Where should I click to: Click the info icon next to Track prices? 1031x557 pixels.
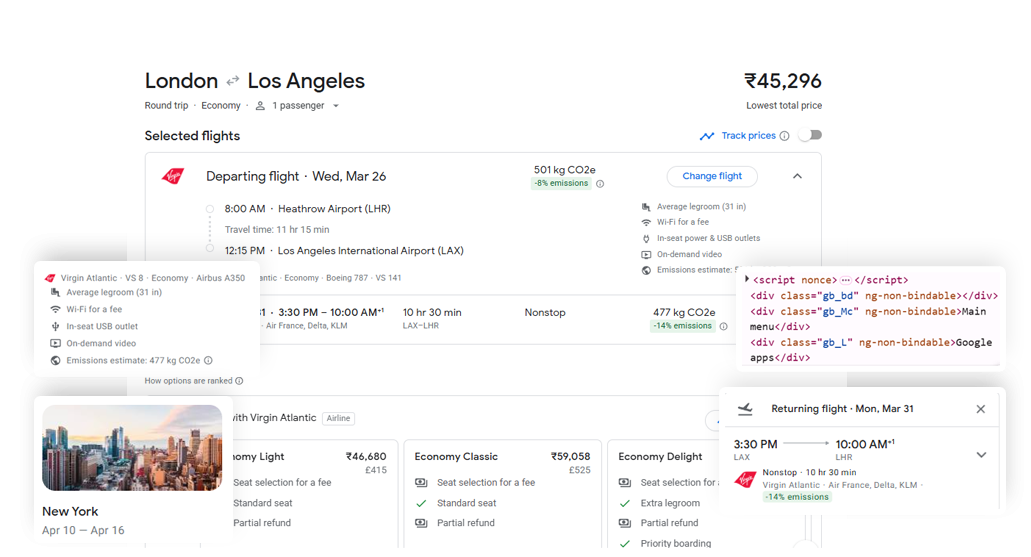click(784, 136)
